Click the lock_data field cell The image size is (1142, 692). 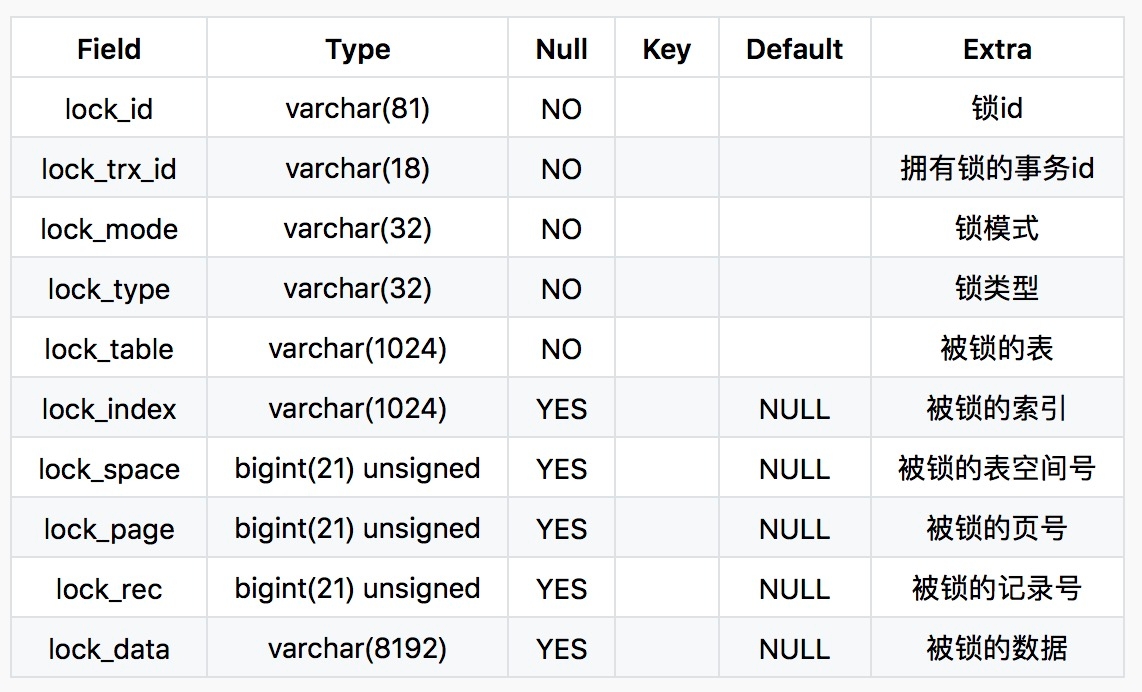click(109, 649)
